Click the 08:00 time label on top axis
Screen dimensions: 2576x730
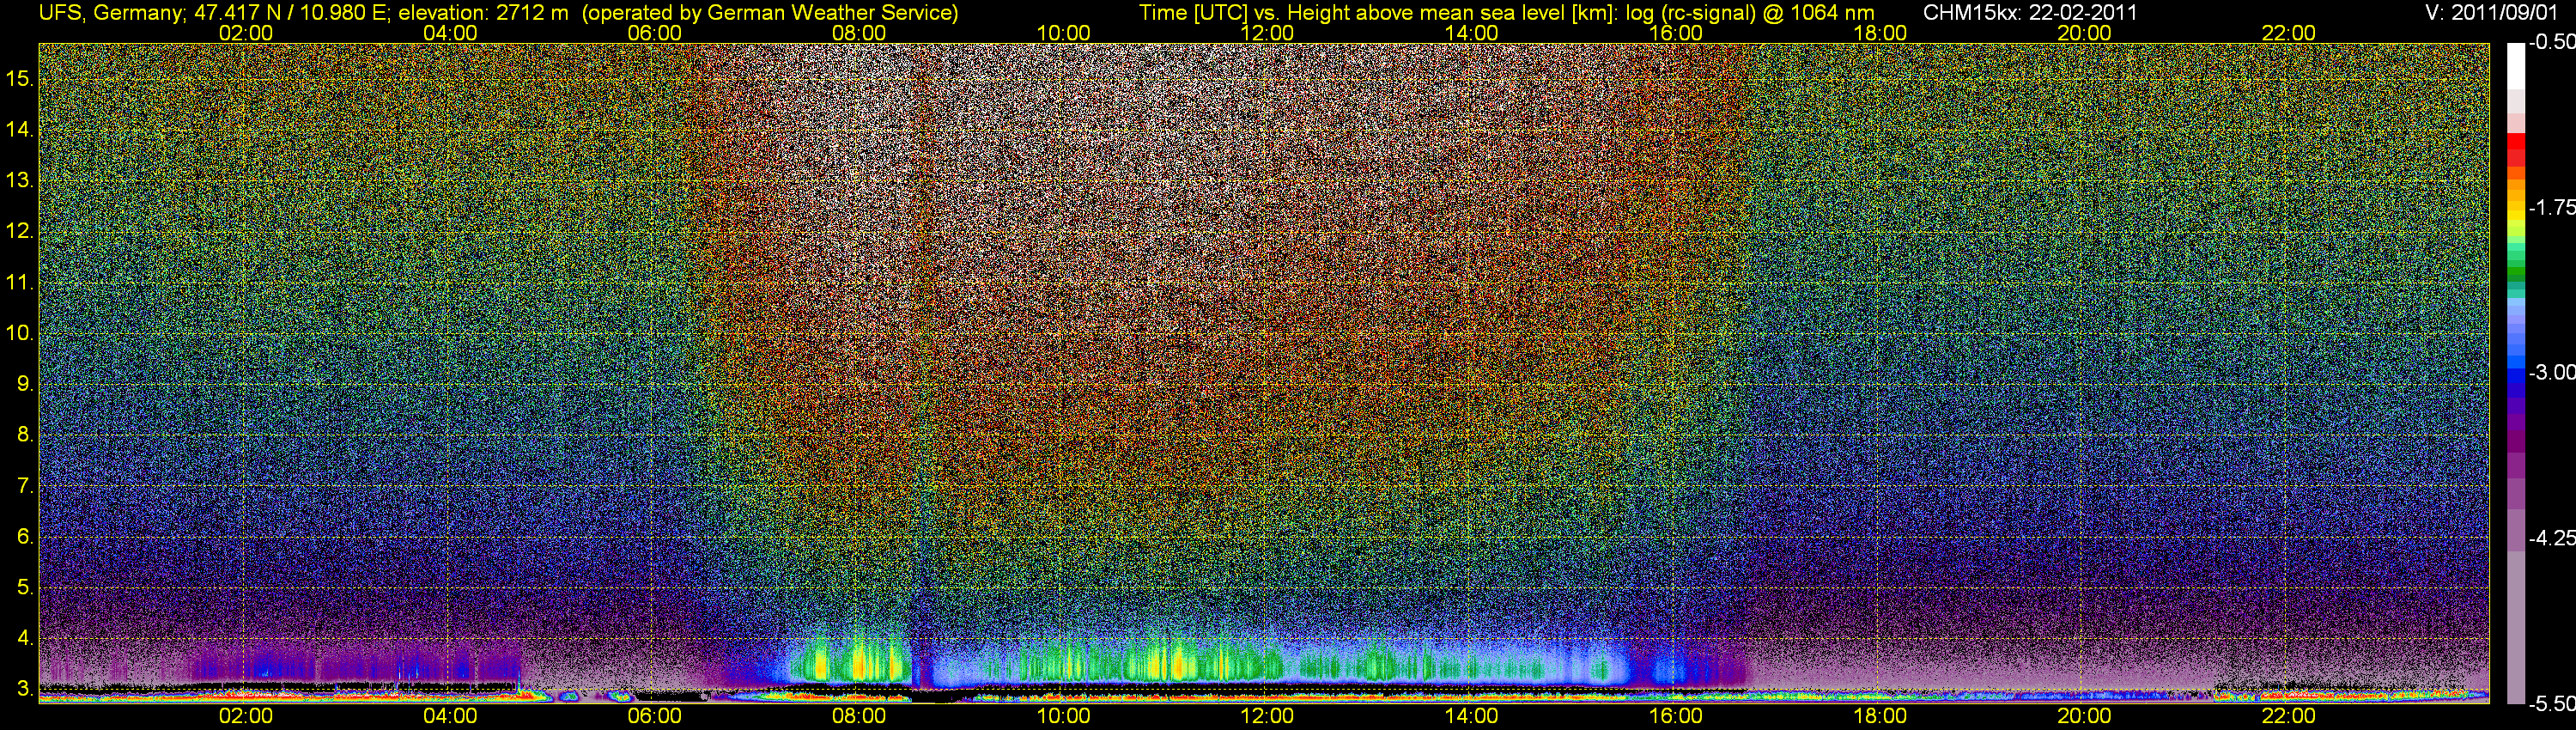coord(858,33)
